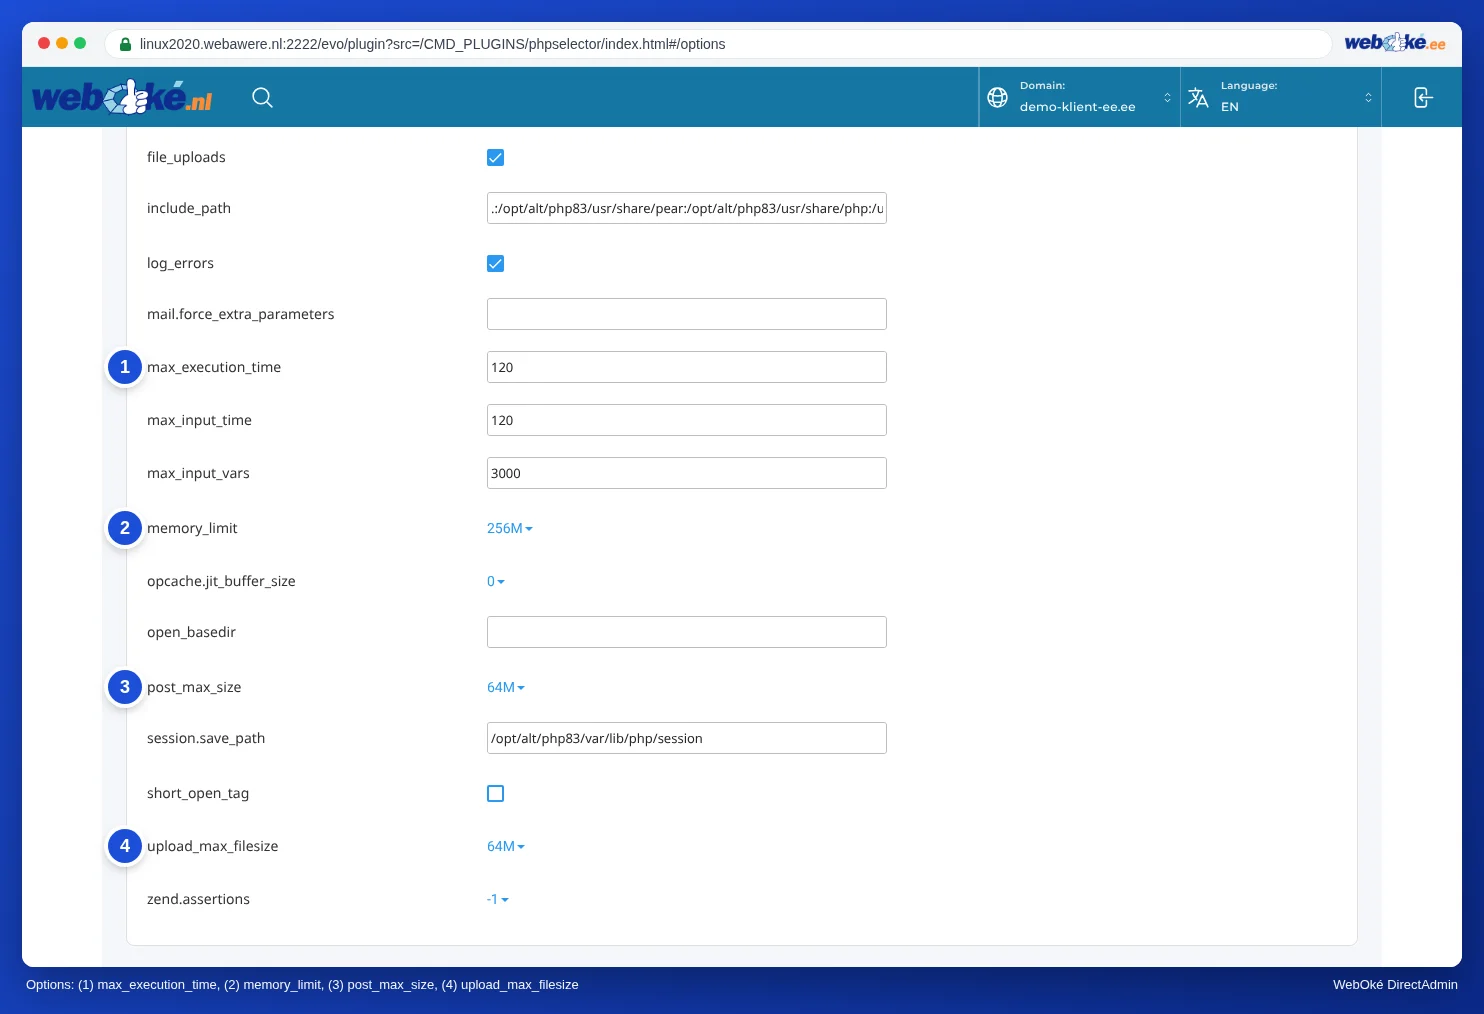Open the Domain selector demo-klient-ee.ee
The height and width of the screenshot is (1014, 1484).
(1080, 97)
